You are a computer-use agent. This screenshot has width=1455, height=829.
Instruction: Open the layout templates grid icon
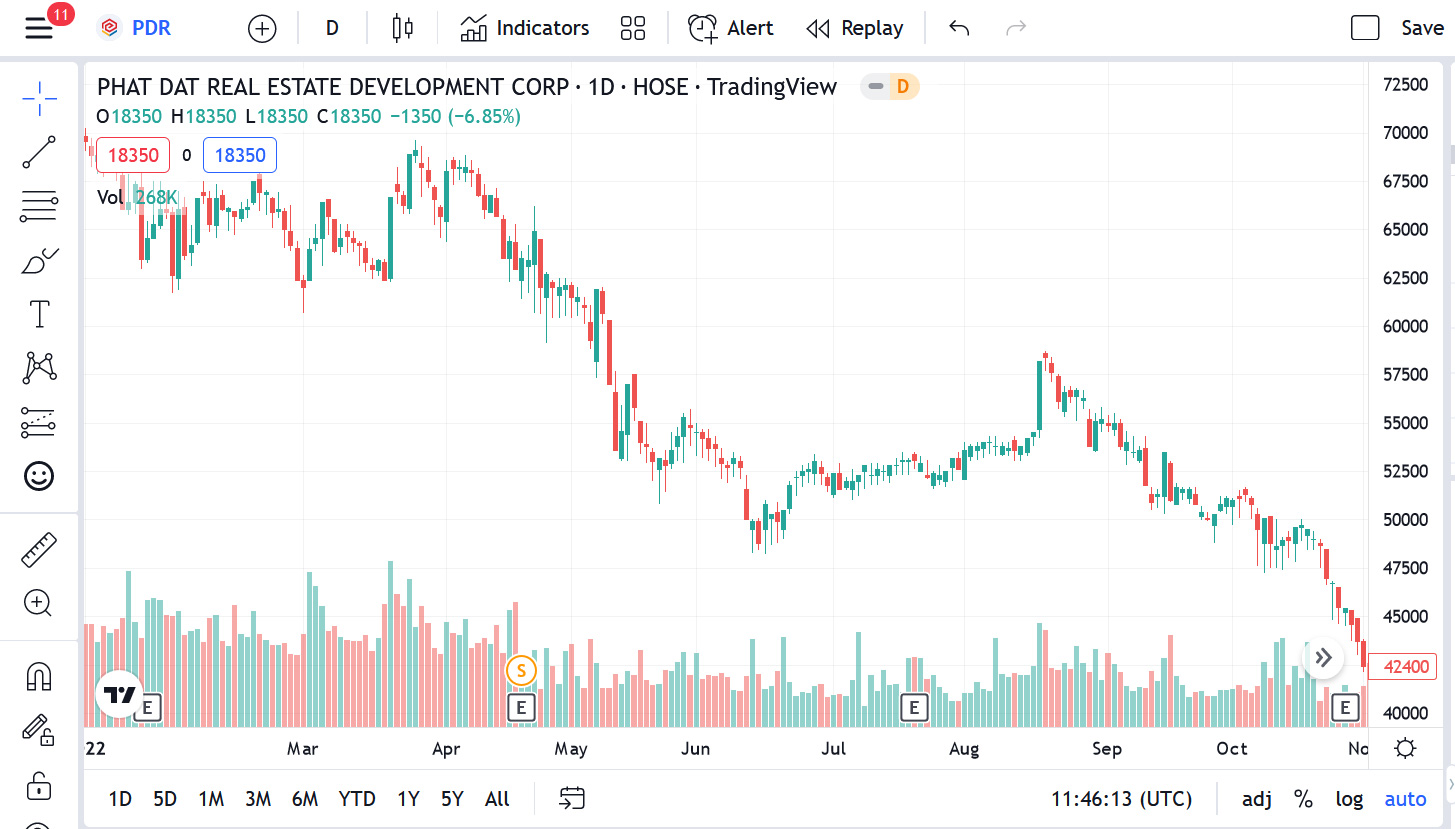point(632,28)
